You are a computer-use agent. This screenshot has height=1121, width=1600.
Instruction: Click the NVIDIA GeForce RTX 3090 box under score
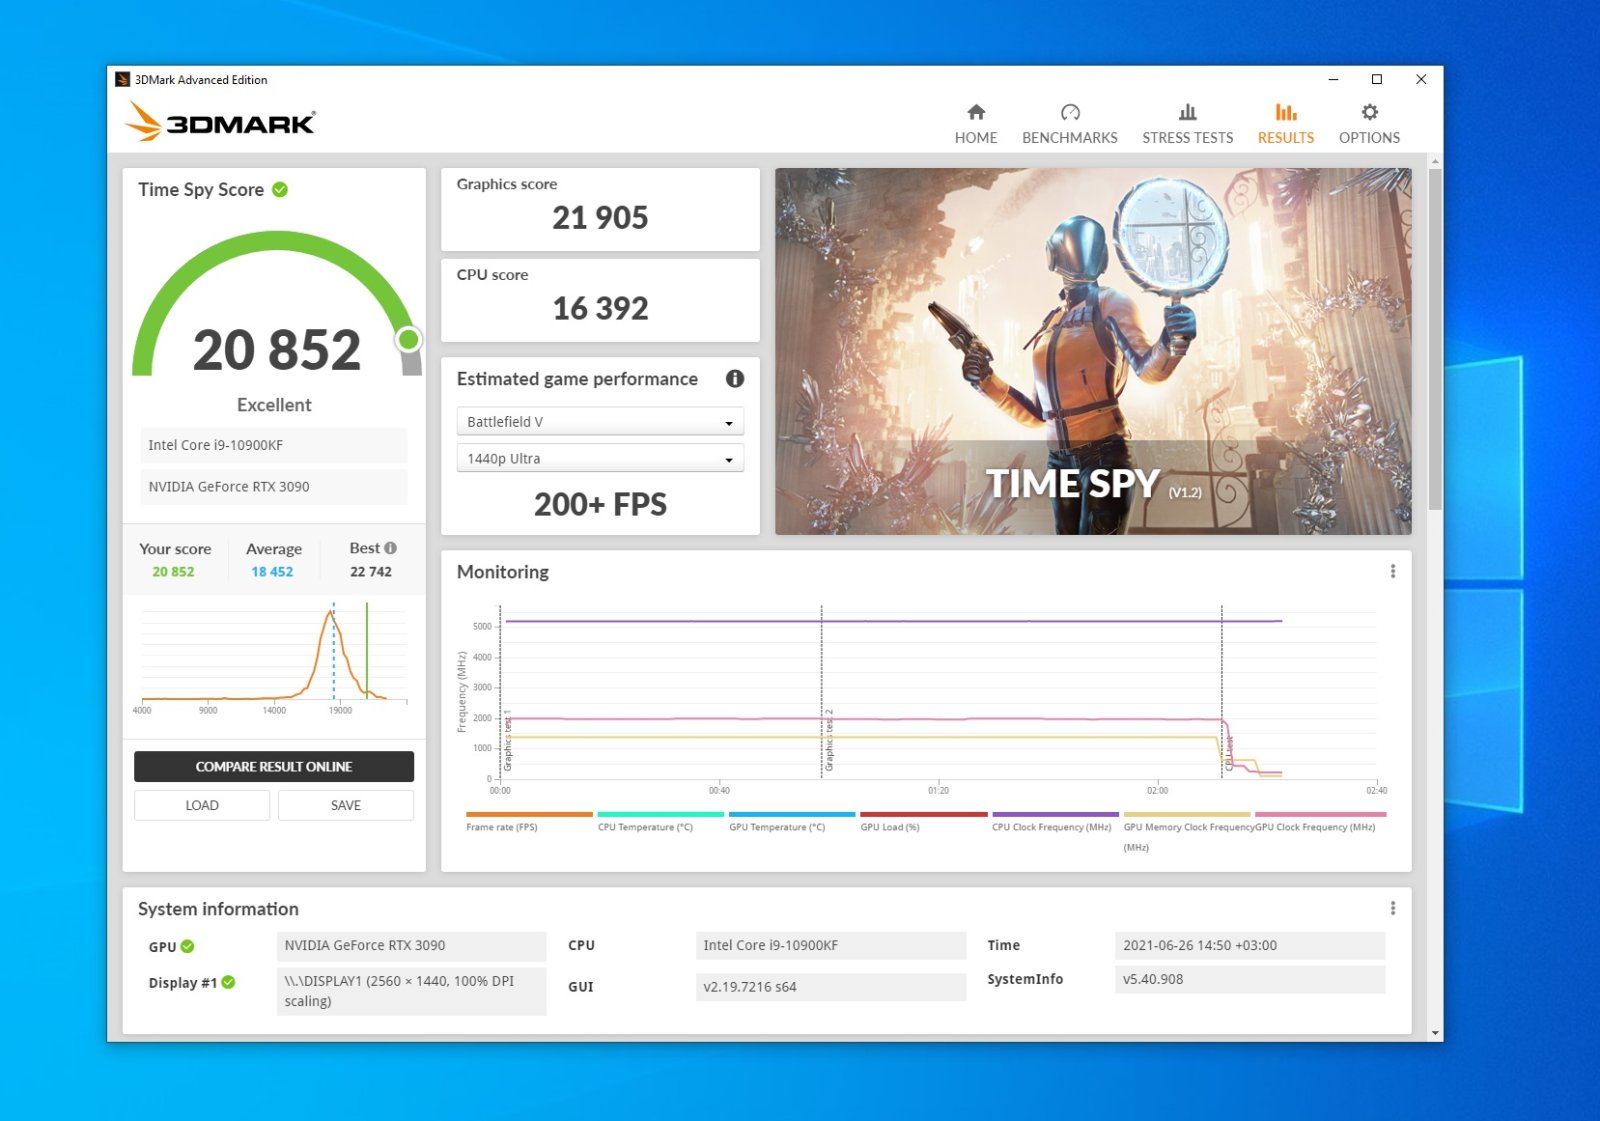click(x=274, y=487)
